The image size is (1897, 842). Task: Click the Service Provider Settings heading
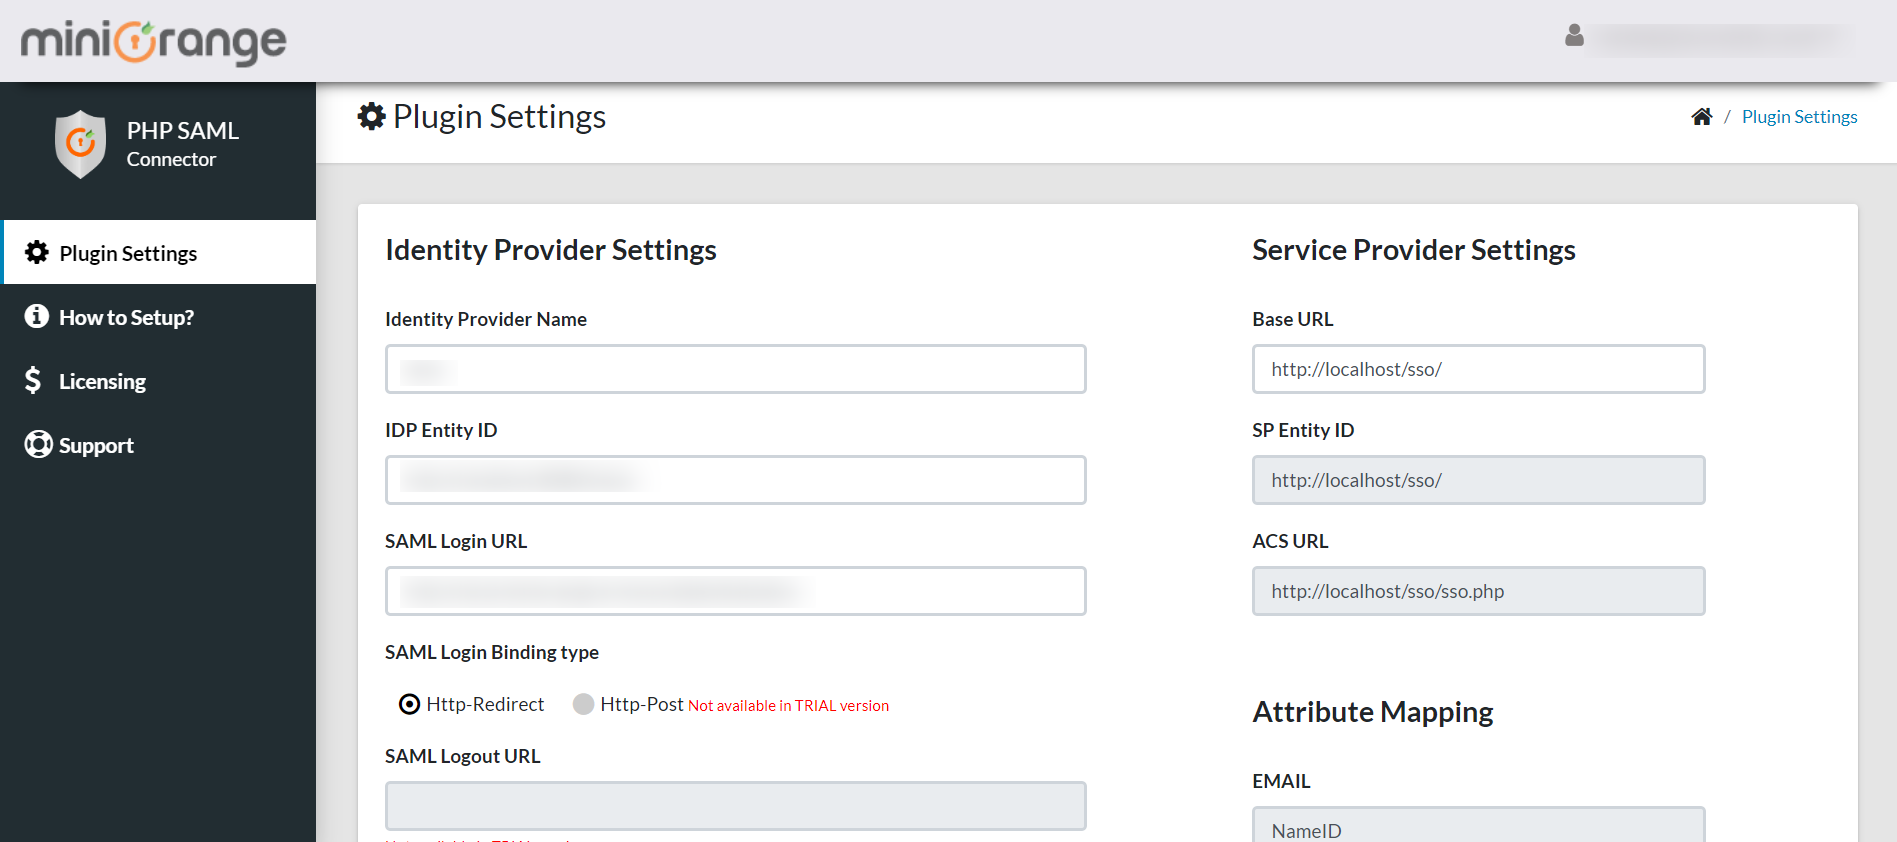point(1414,250)
